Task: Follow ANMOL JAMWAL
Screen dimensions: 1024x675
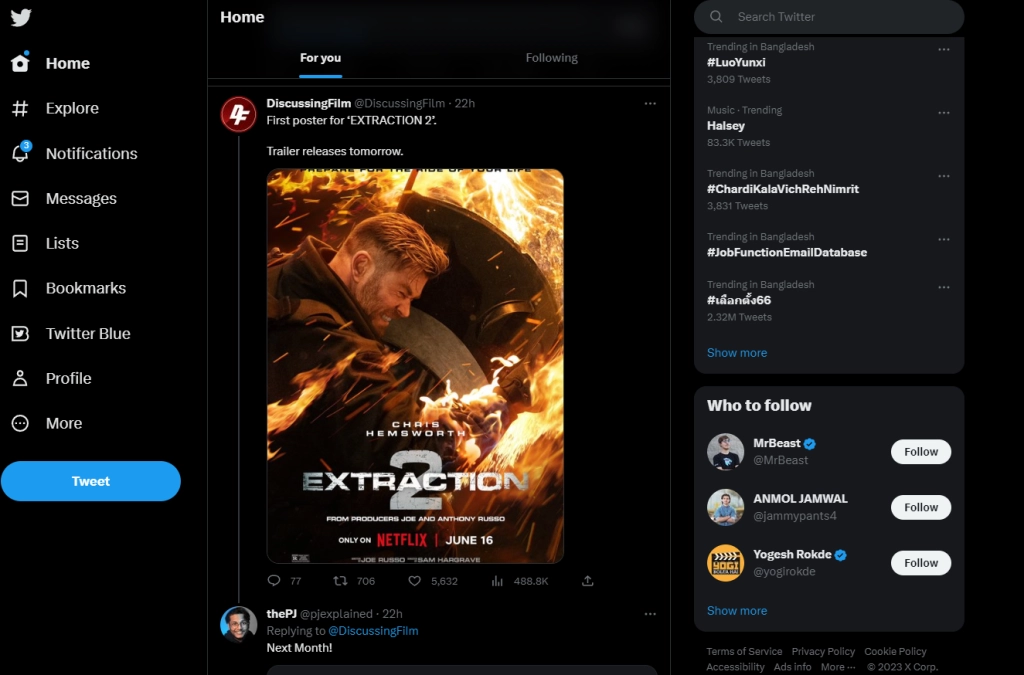Action: [921, 507]
